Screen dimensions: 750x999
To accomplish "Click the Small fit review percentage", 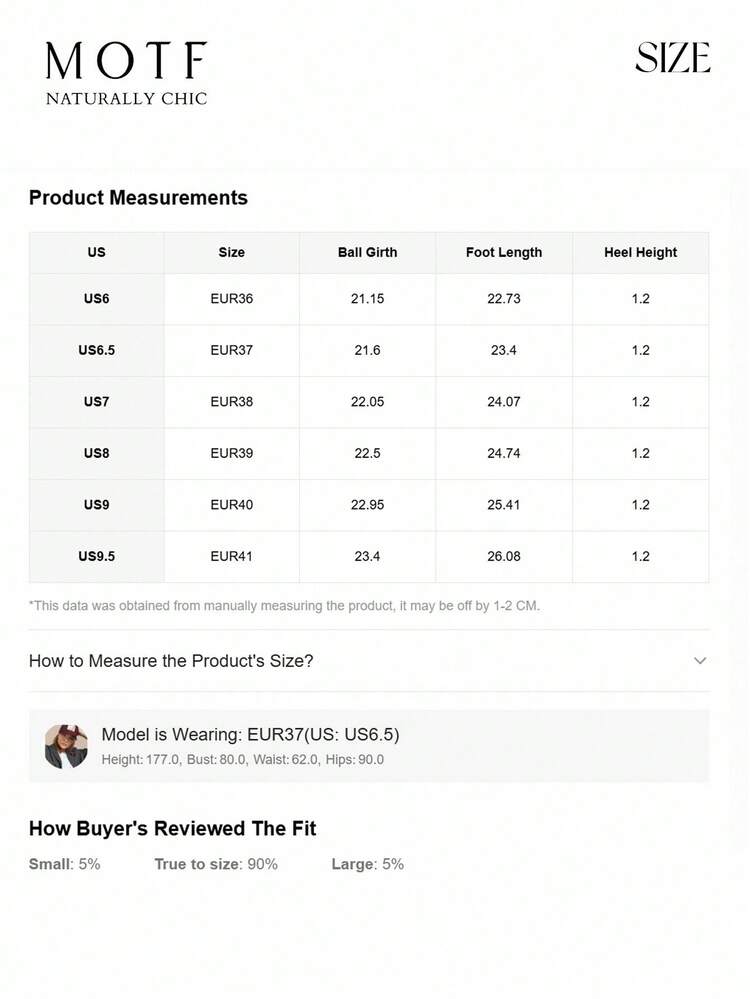I will 65,864.
